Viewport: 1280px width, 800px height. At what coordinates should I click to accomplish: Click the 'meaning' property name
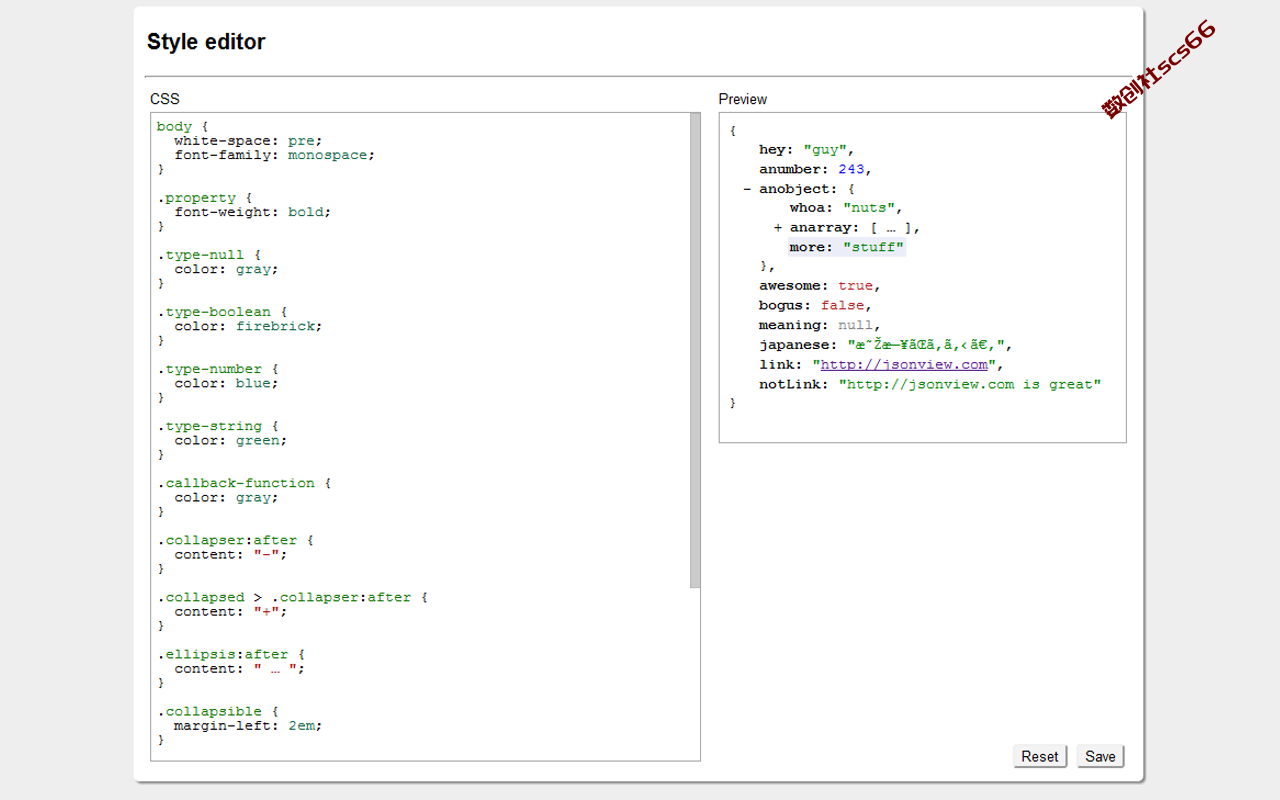click(789, 325)
